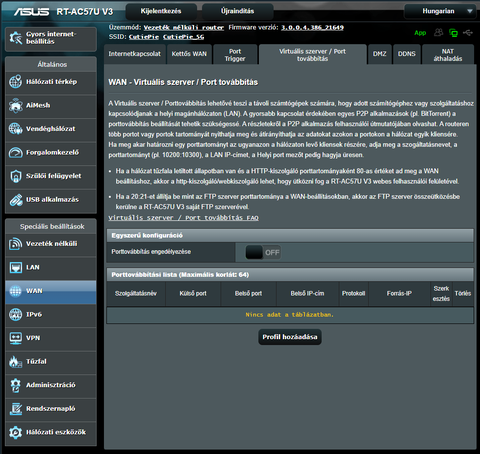Click the Törlés column header
This screenshot has height=454, width=480.
pyautogui.click(x=463, y=294)
